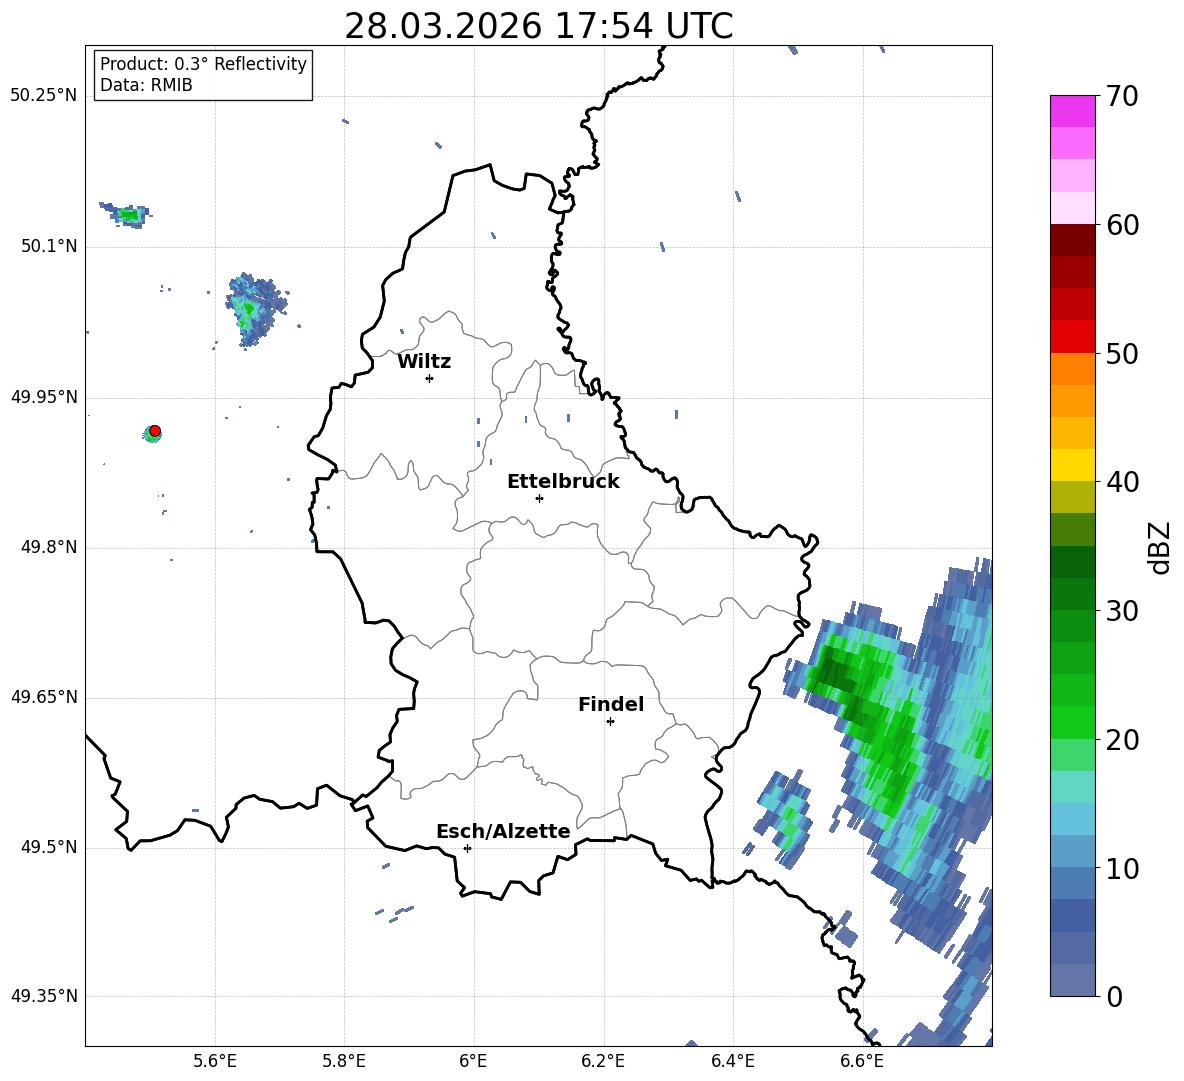Click the Findel city label

pos(611,704)
